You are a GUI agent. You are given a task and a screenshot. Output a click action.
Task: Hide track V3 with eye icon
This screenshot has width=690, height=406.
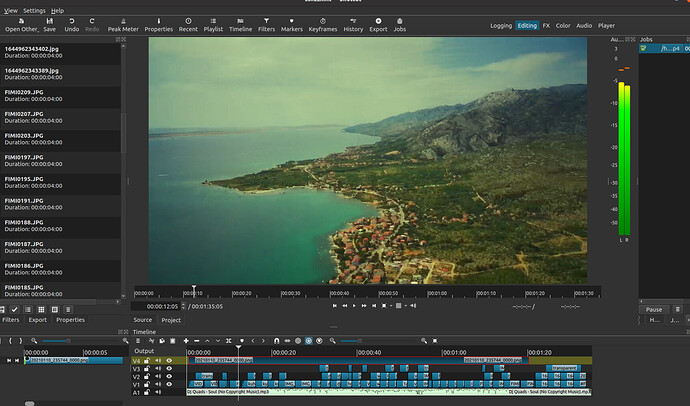point(169,369)
